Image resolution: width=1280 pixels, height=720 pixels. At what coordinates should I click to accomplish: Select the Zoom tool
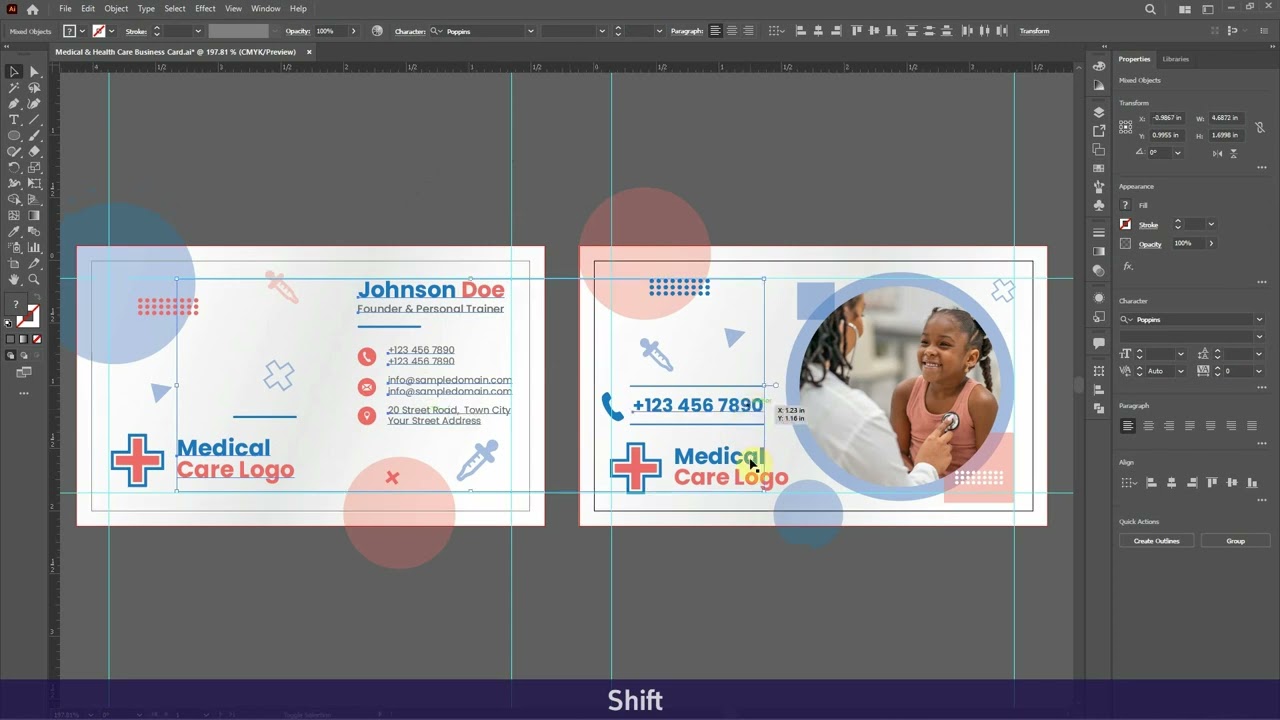point(34,280)
